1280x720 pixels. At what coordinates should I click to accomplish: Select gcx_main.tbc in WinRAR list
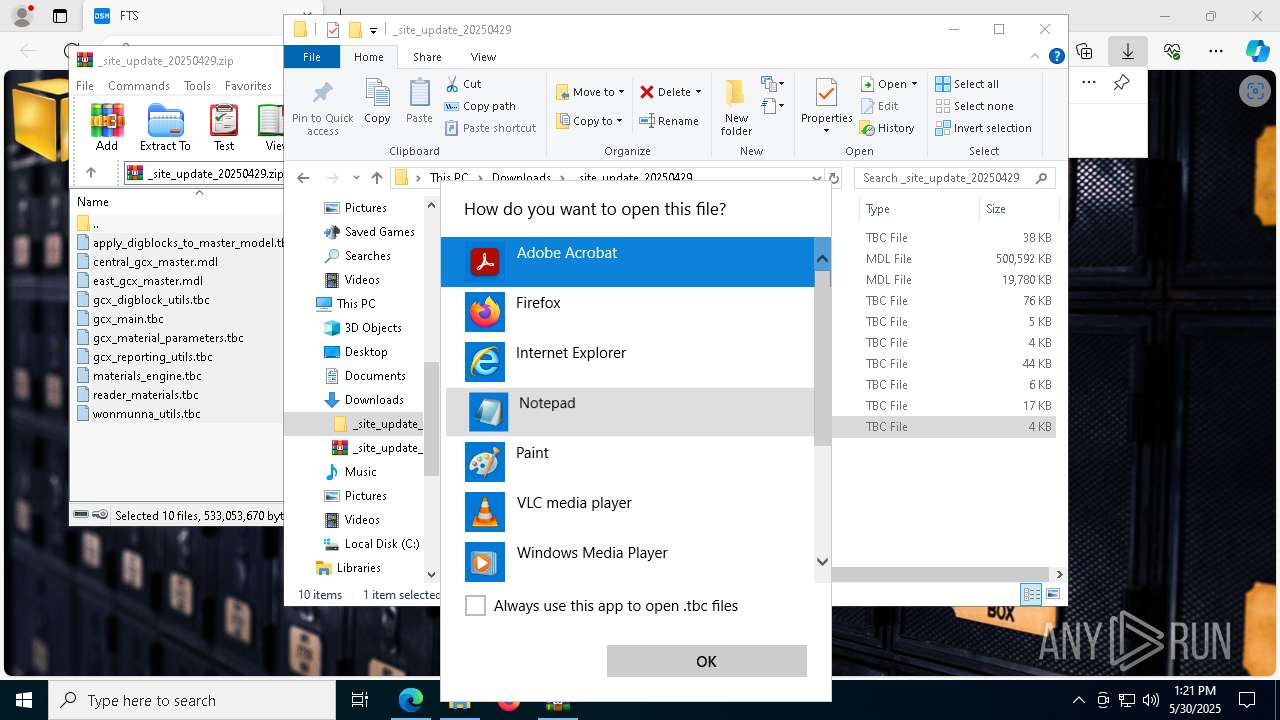coord(128,319)
